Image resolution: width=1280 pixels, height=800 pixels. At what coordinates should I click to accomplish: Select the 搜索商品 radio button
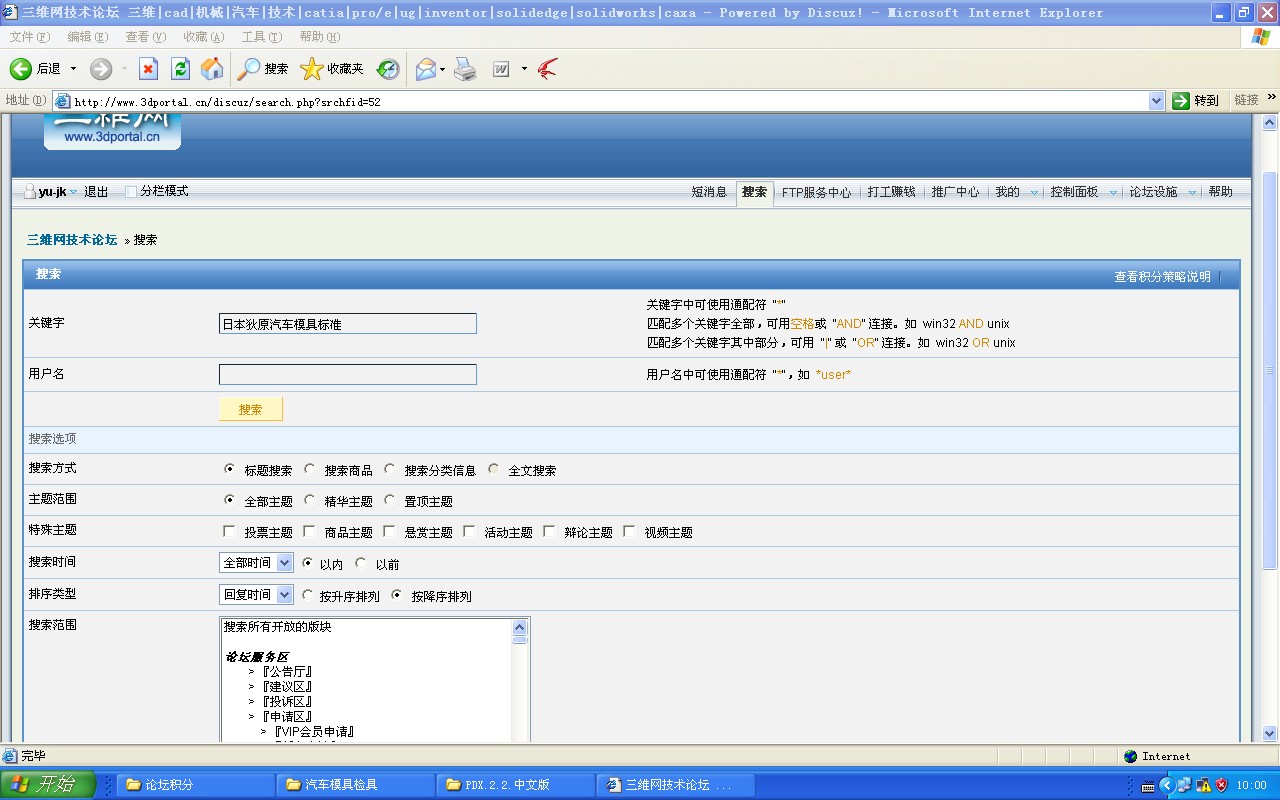310,469
